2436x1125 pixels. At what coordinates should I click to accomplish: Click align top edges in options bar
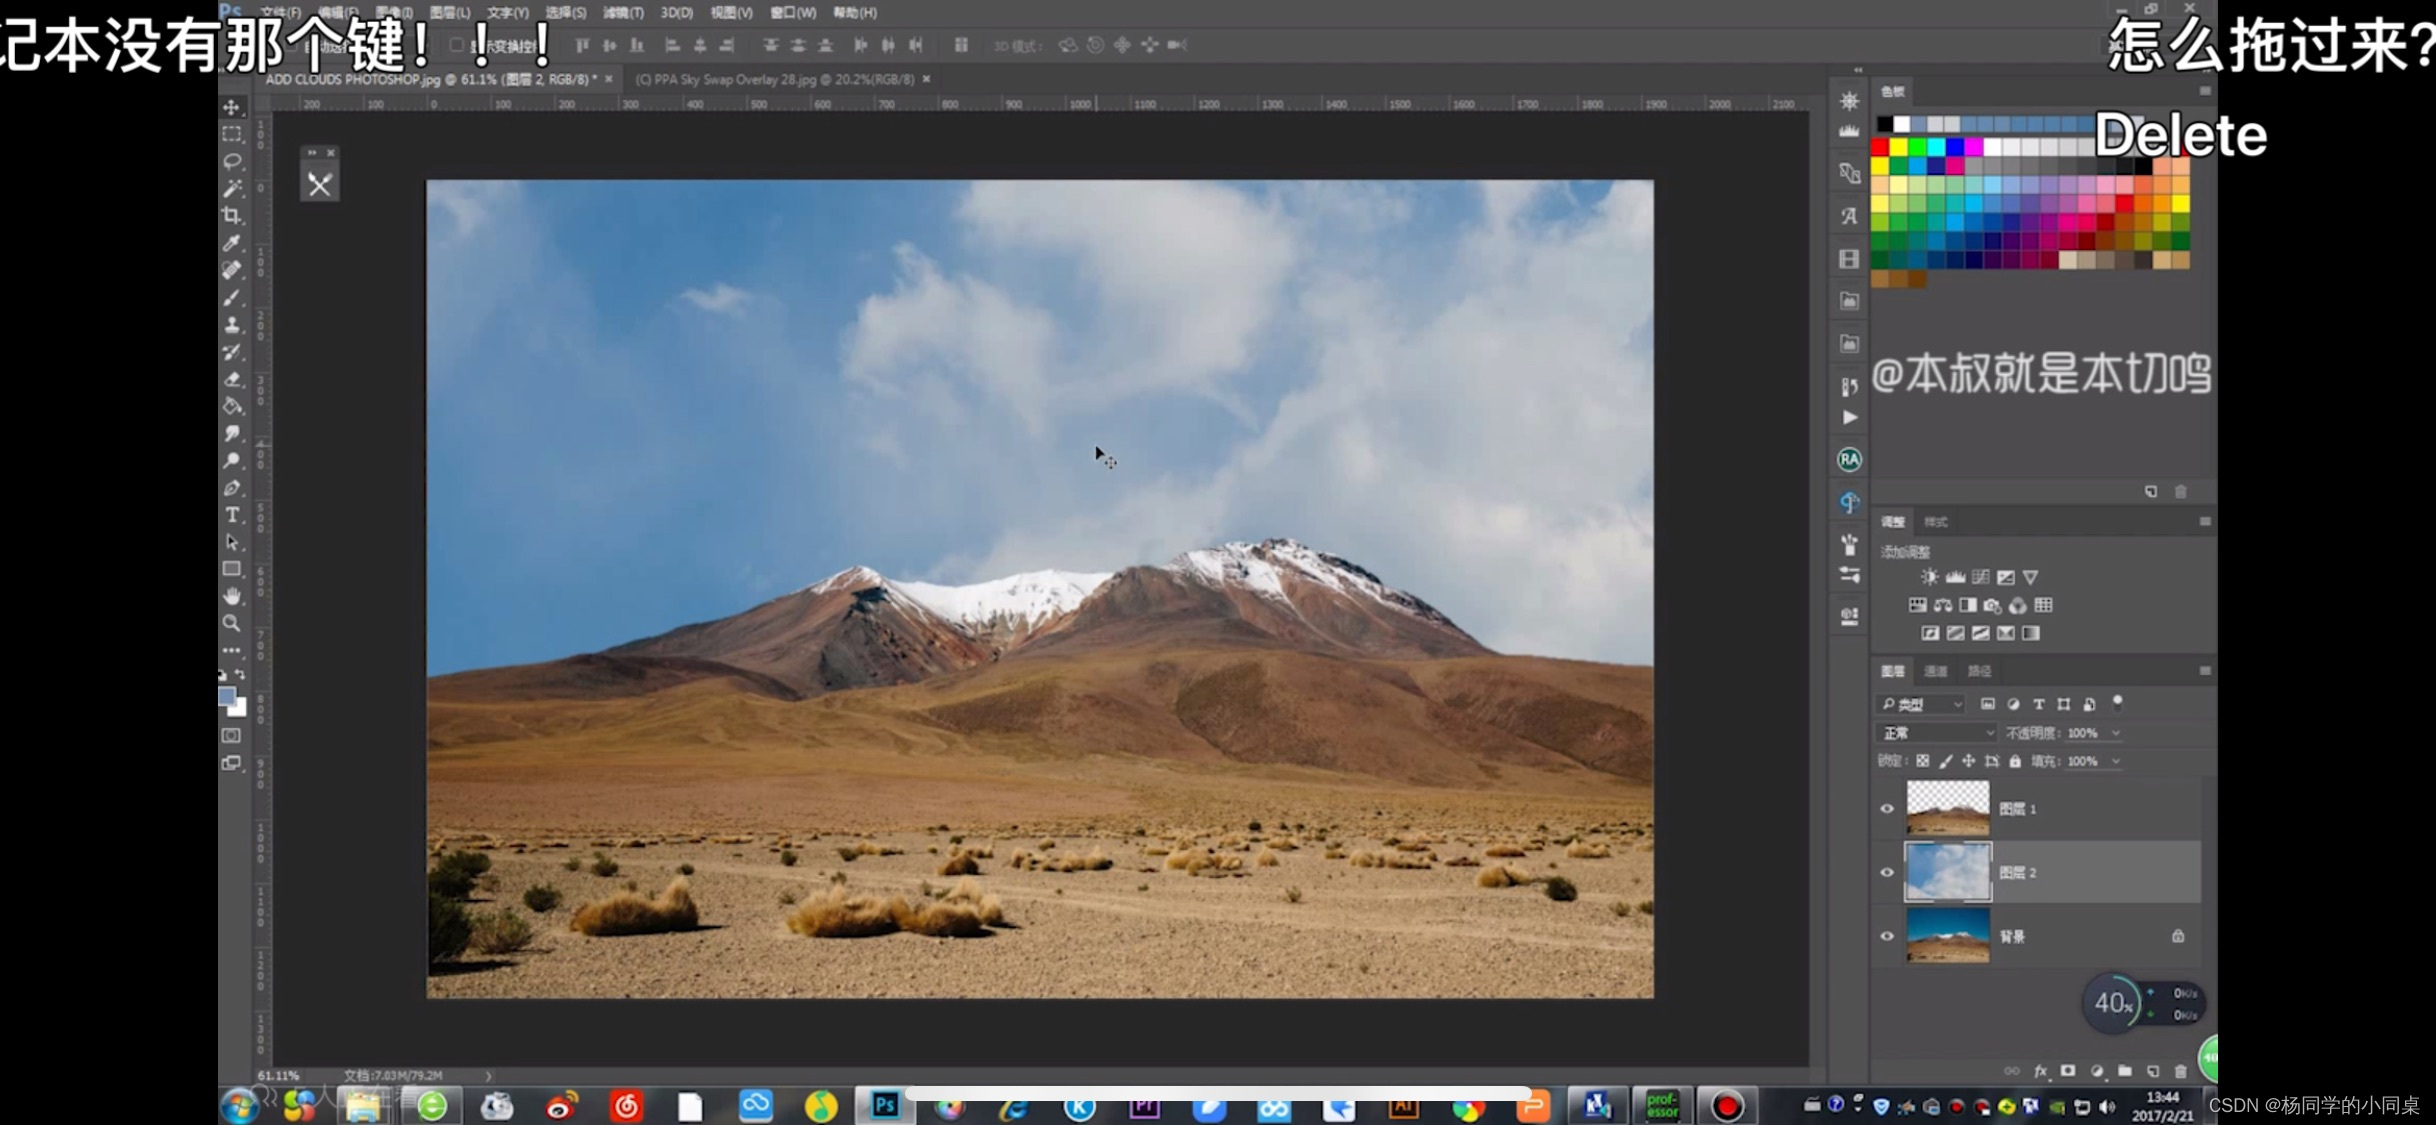(x=582, y=45)
